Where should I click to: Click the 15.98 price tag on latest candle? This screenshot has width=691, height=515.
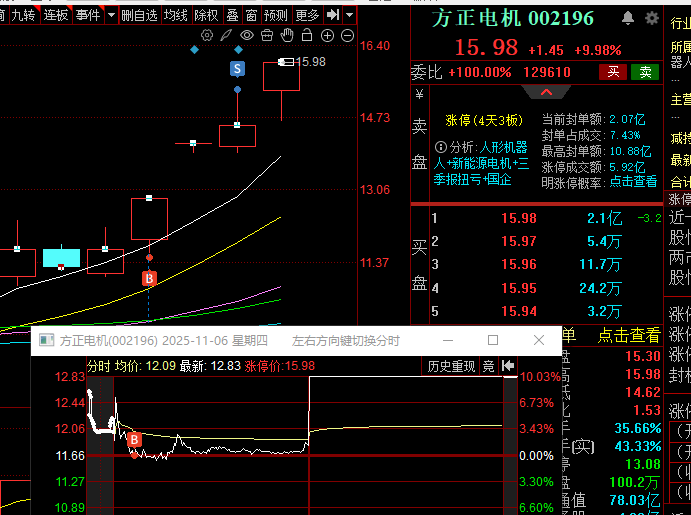click(310, 62)
